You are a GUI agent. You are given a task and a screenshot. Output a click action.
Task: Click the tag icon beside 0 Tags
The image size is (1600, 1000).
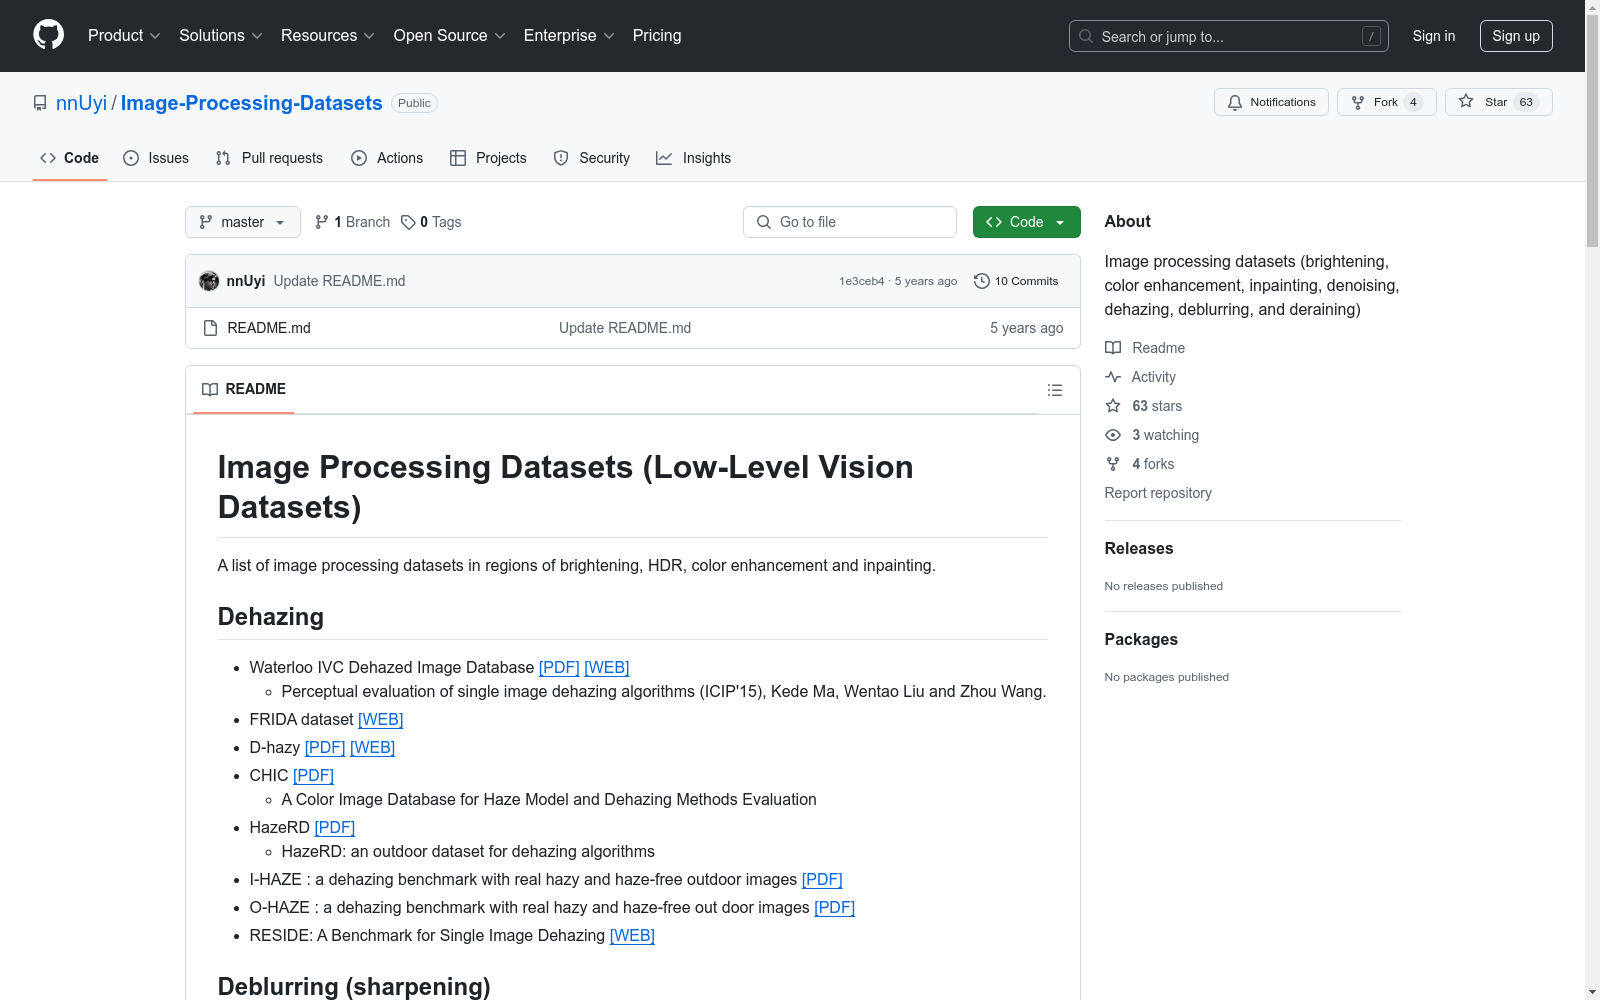point(408,222)
